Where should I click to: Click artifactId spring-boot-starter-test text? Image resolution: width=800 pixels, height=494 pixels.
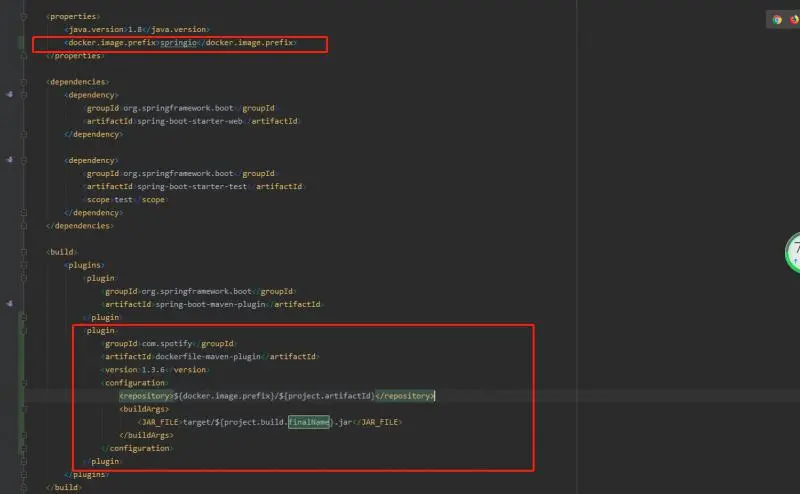(x=194, y=186)
